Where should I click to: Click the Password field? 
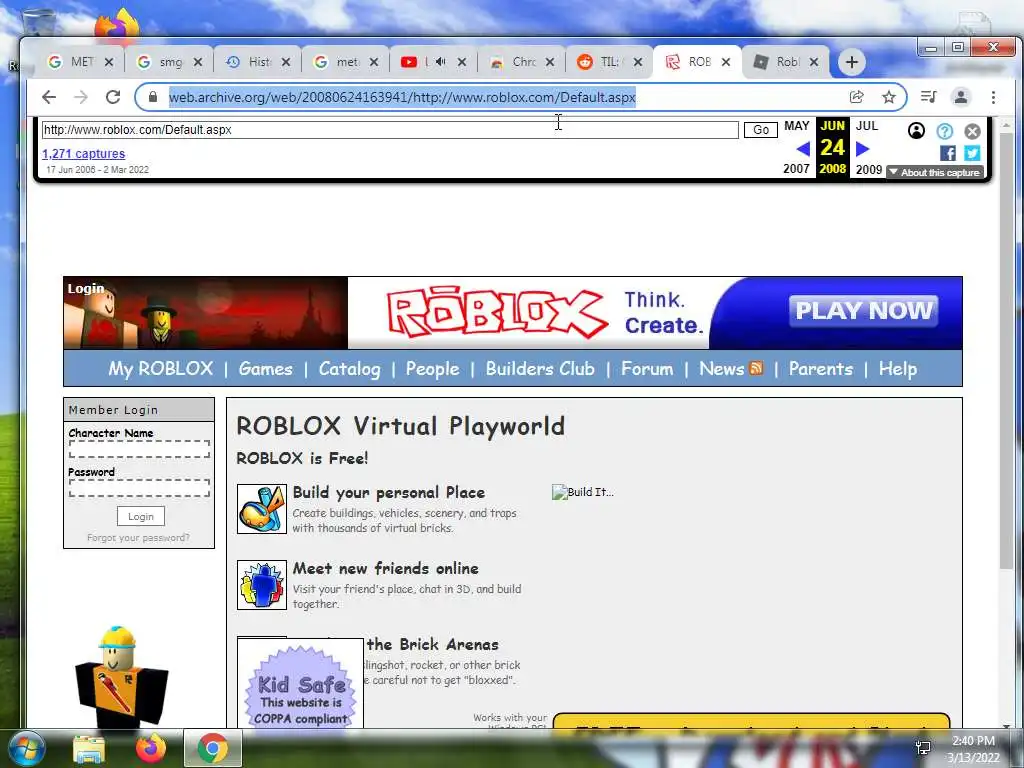tap(140, 488)
